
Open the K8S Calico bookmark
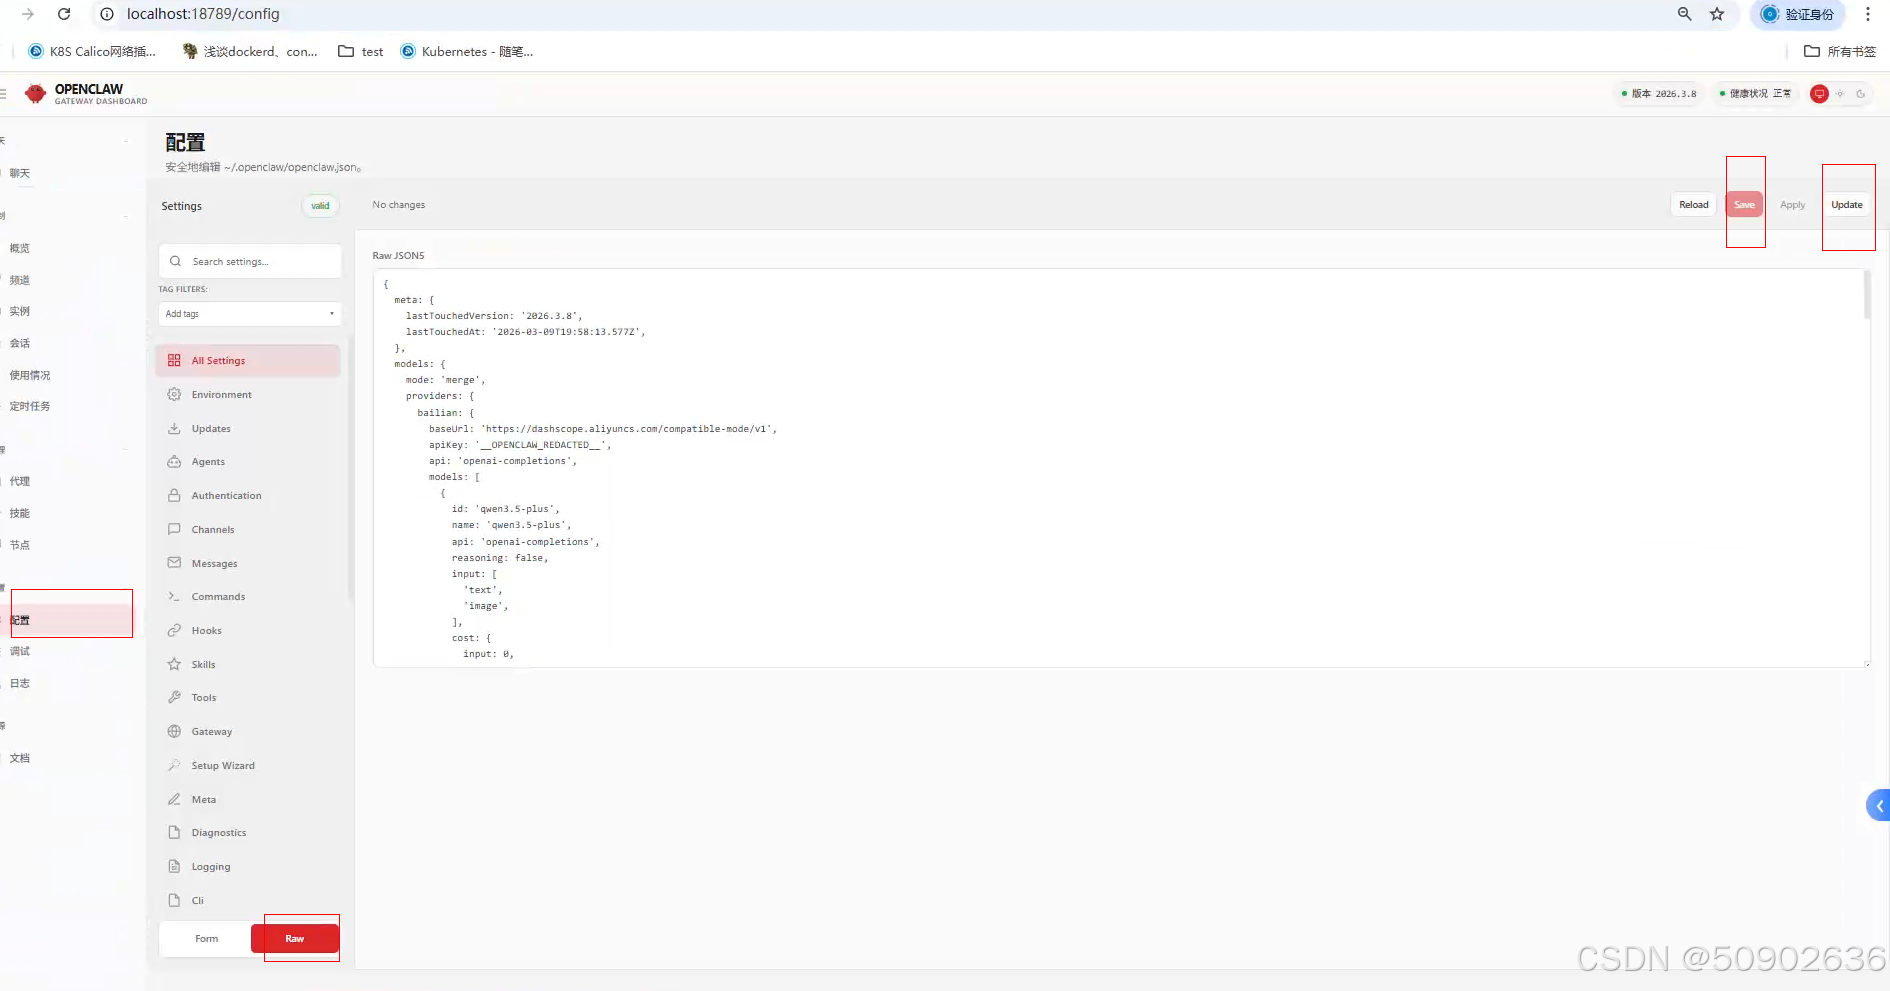point(92,51)
